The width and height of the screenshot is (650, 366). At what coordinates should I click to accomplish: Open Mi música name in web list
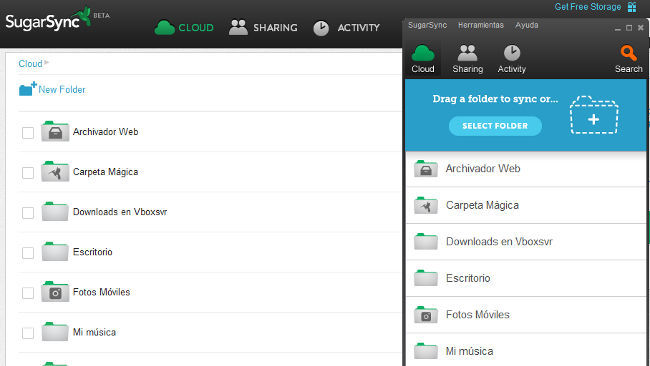(94, 332)
